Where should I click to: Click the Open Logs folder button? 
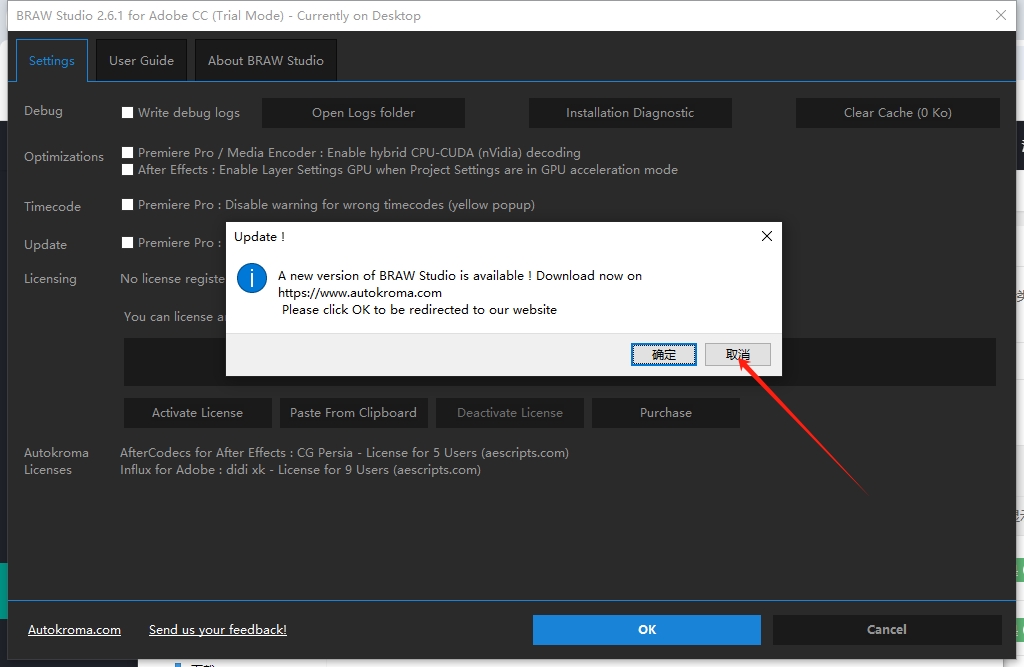pyautogui.click(x=363, y=113)
